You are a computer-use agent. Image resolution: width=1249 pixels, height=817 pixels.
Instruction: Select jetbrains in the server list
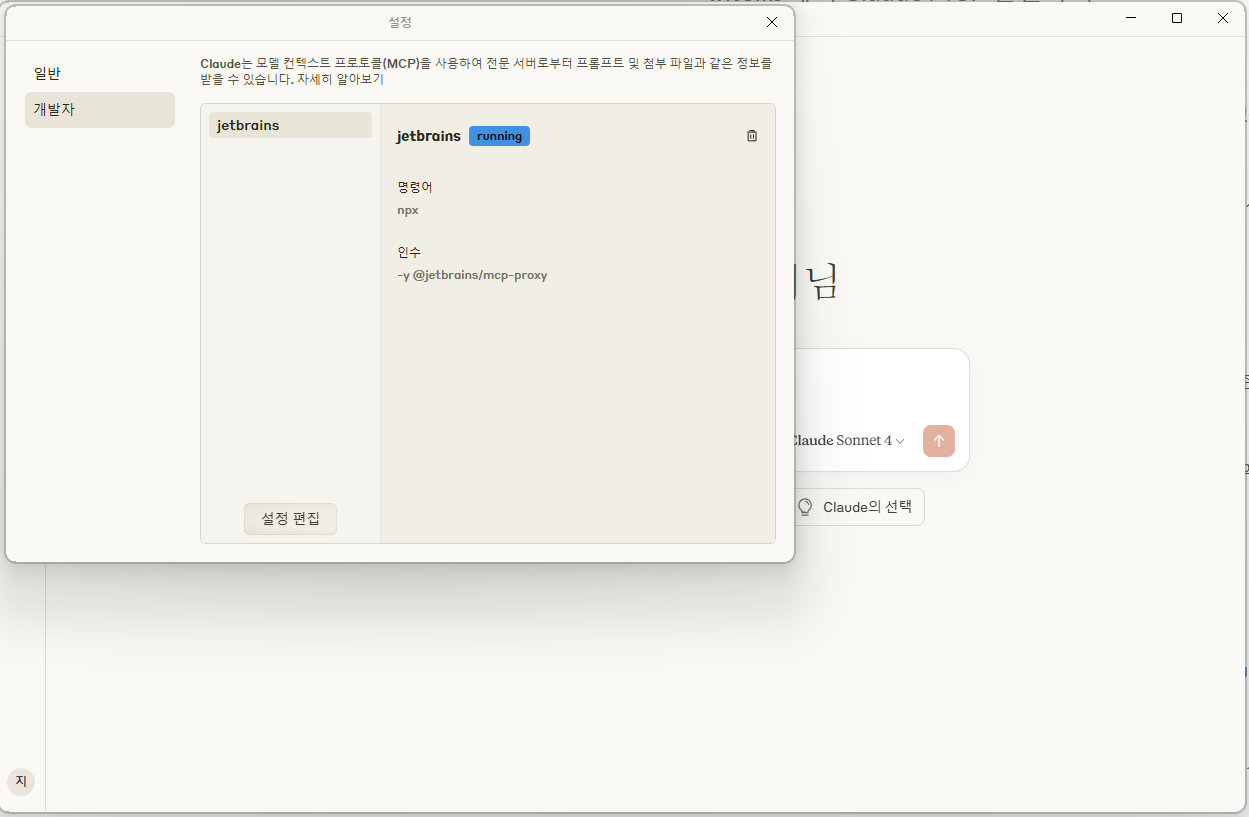[x=290, y=125]
